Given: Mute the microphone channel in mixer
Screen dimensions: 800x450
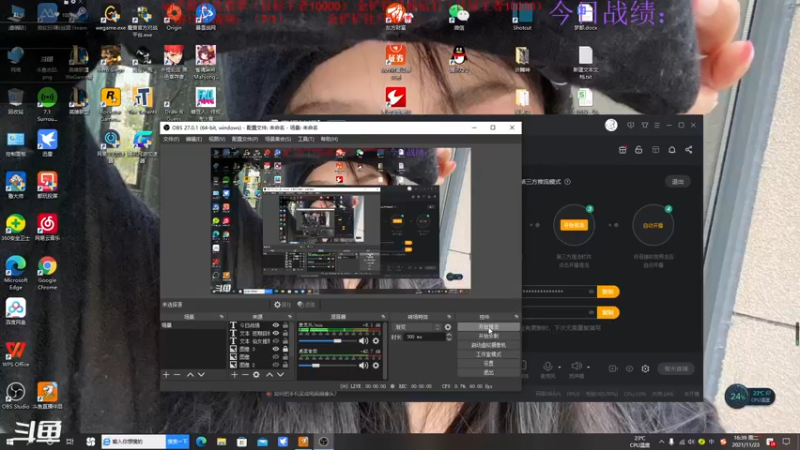Looking at the screenshot, I should (363, 341).
